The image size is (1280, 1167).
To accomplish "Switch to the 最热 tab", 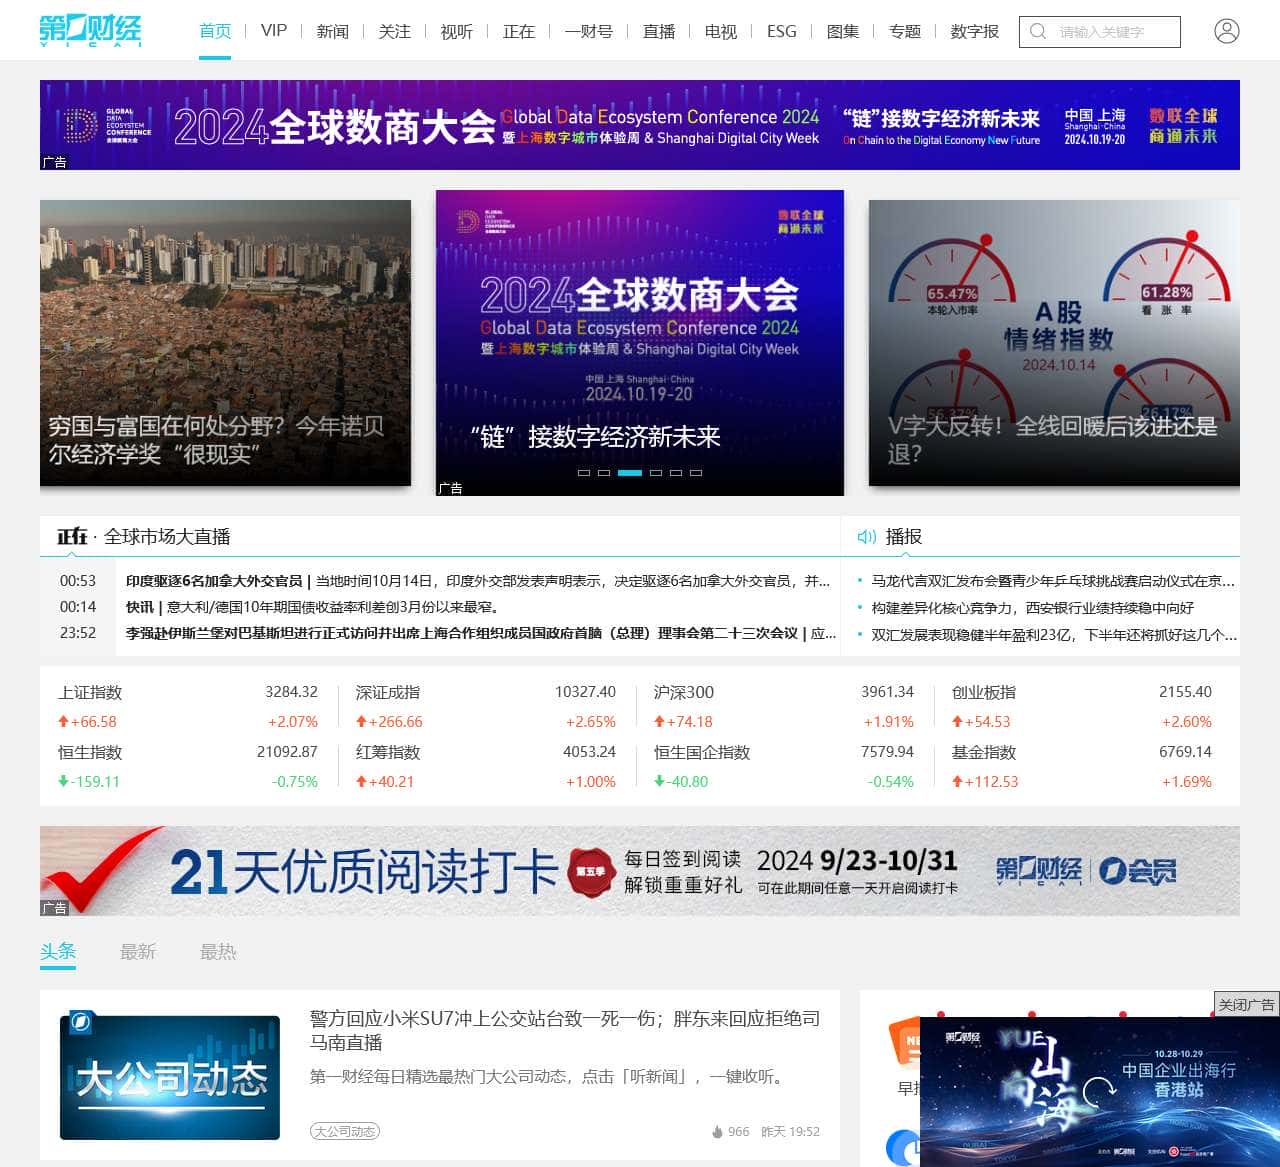I will point(218,951).
